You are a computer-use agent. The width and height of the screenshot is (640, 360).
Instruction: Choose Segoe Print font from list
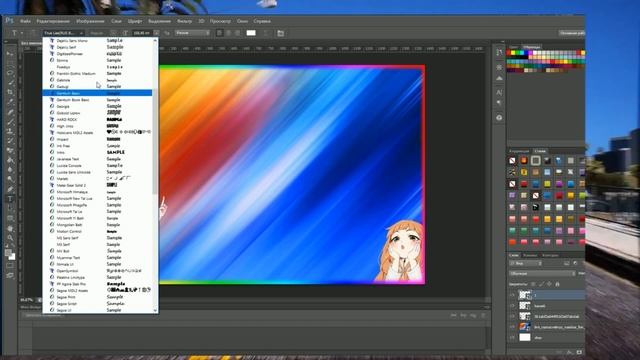click(x=98, y=297)
